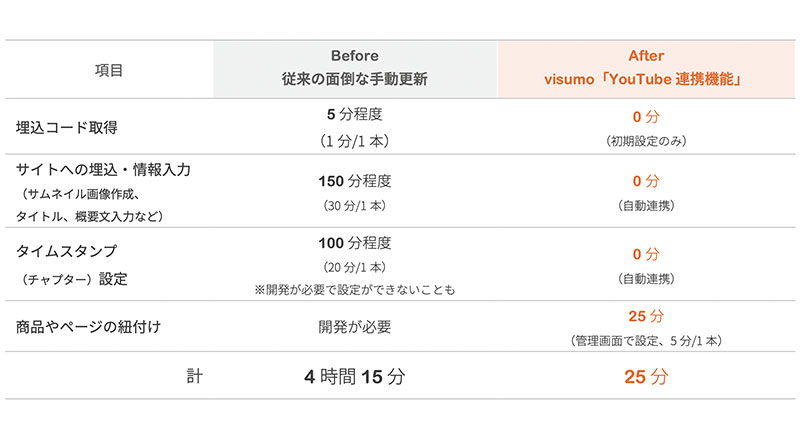800x438 pixels.
Task: Click the After visumo「YouTube連携機能」header
Action: tap(647, 68)
